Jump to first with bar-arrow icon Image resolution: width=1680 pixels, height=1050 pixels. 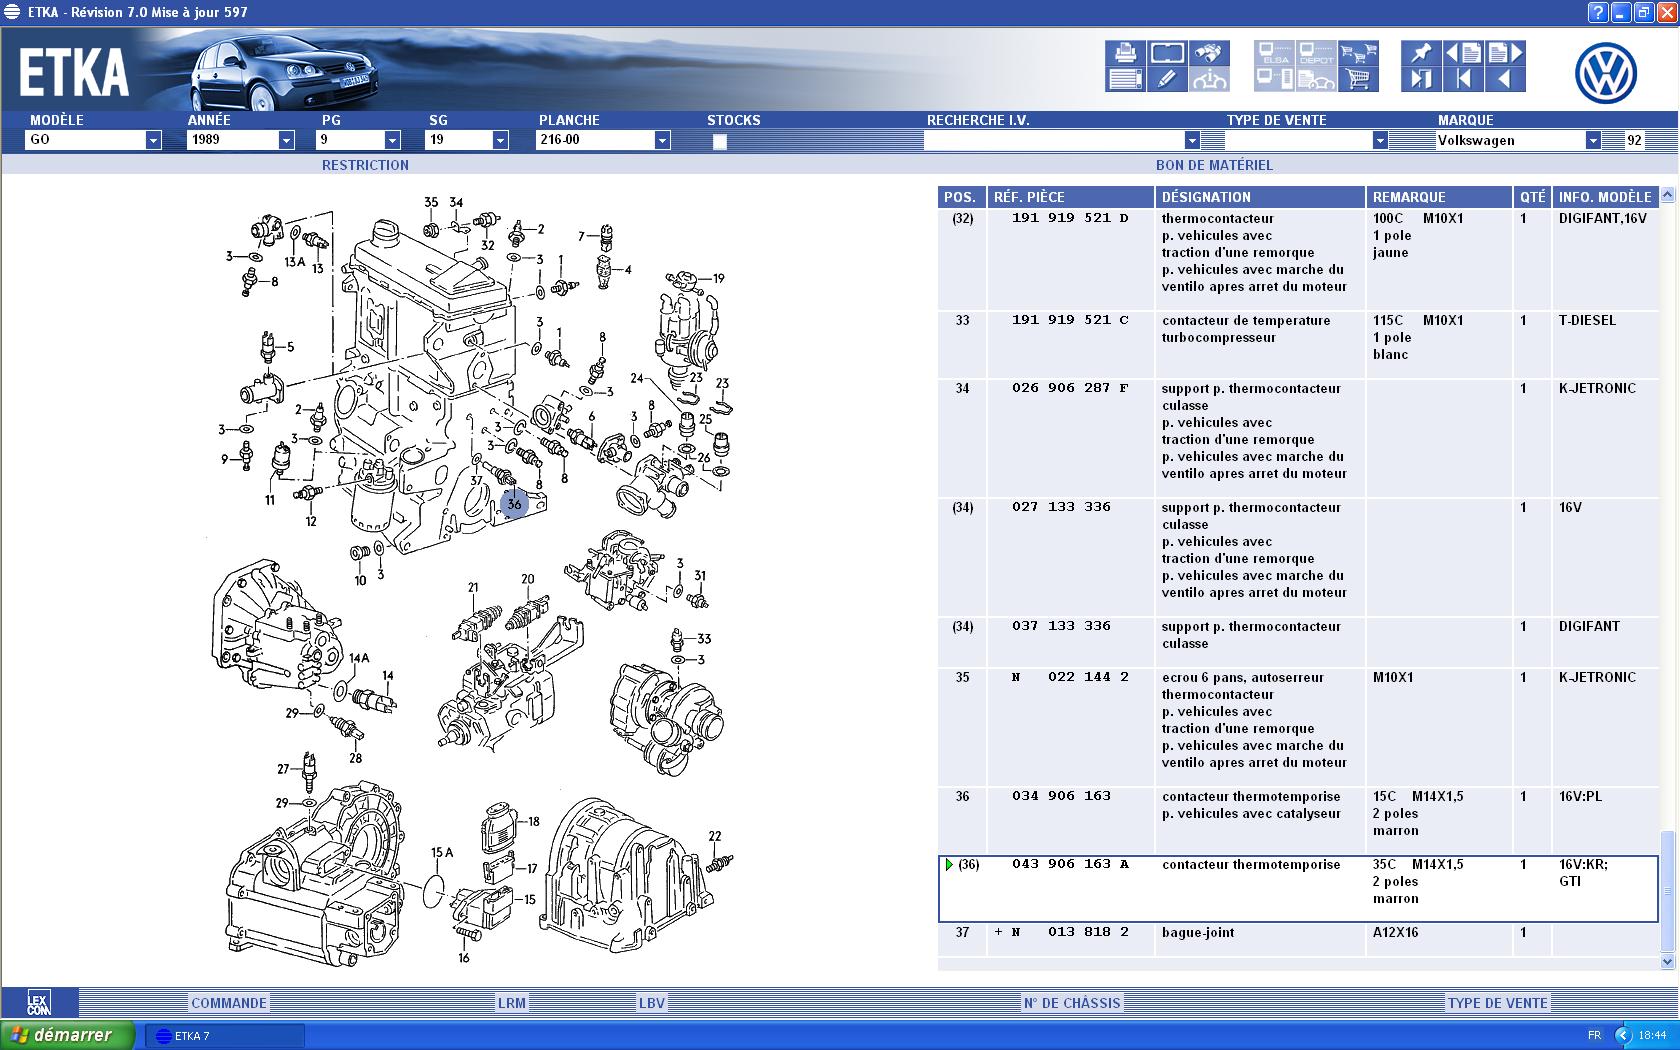point(1463,79)
